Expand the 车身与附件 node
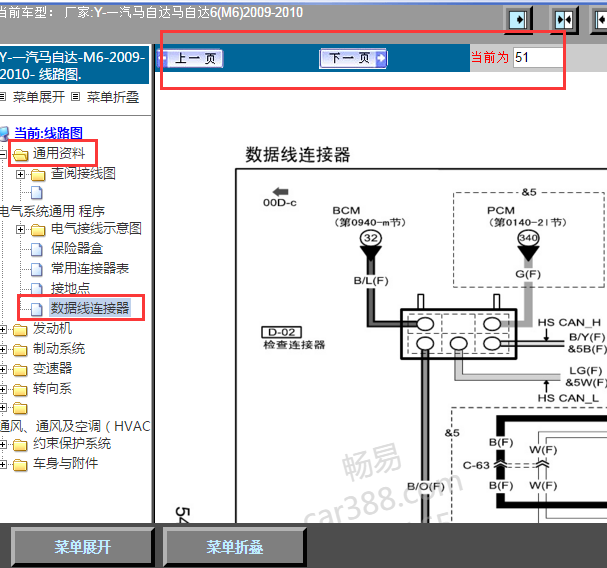 [3, 465]
